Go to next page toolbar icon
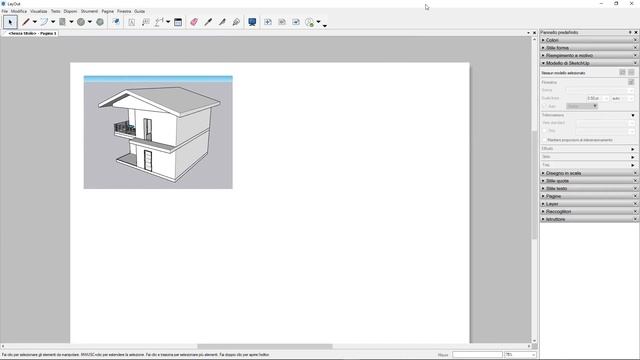This screenshot has width=640, height=360. [x=296, y=22]
